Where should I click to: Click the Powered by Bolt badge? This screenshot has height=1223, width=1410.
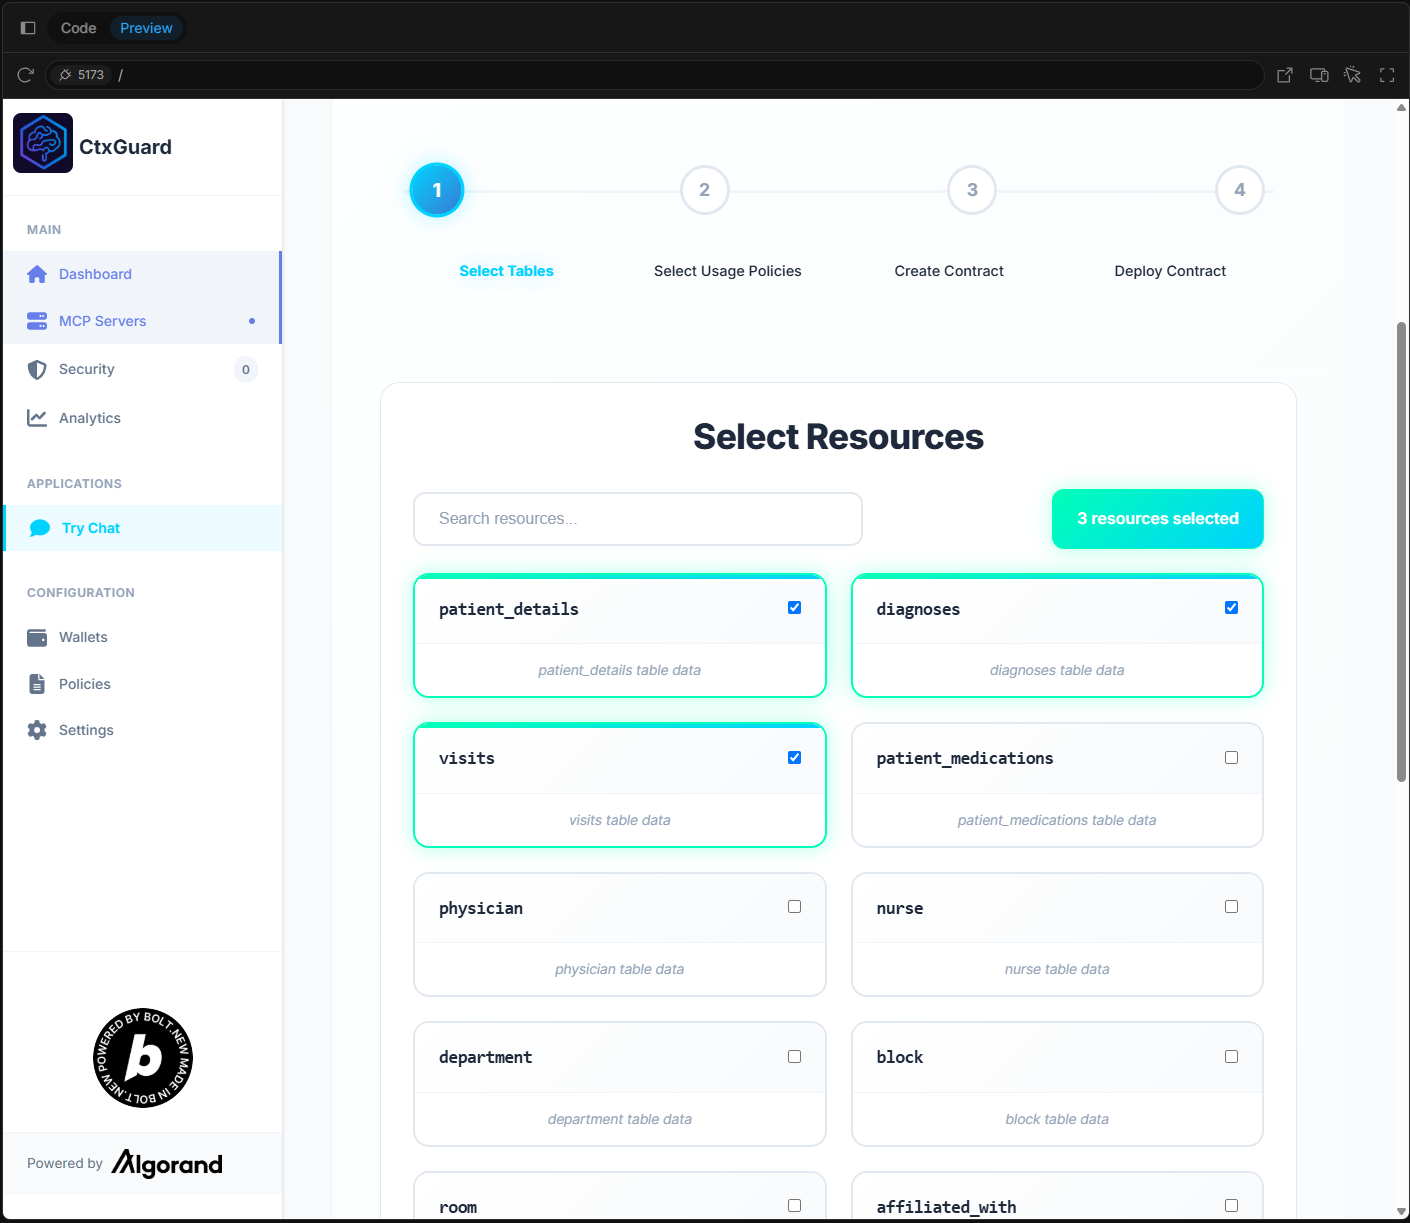143,1058
